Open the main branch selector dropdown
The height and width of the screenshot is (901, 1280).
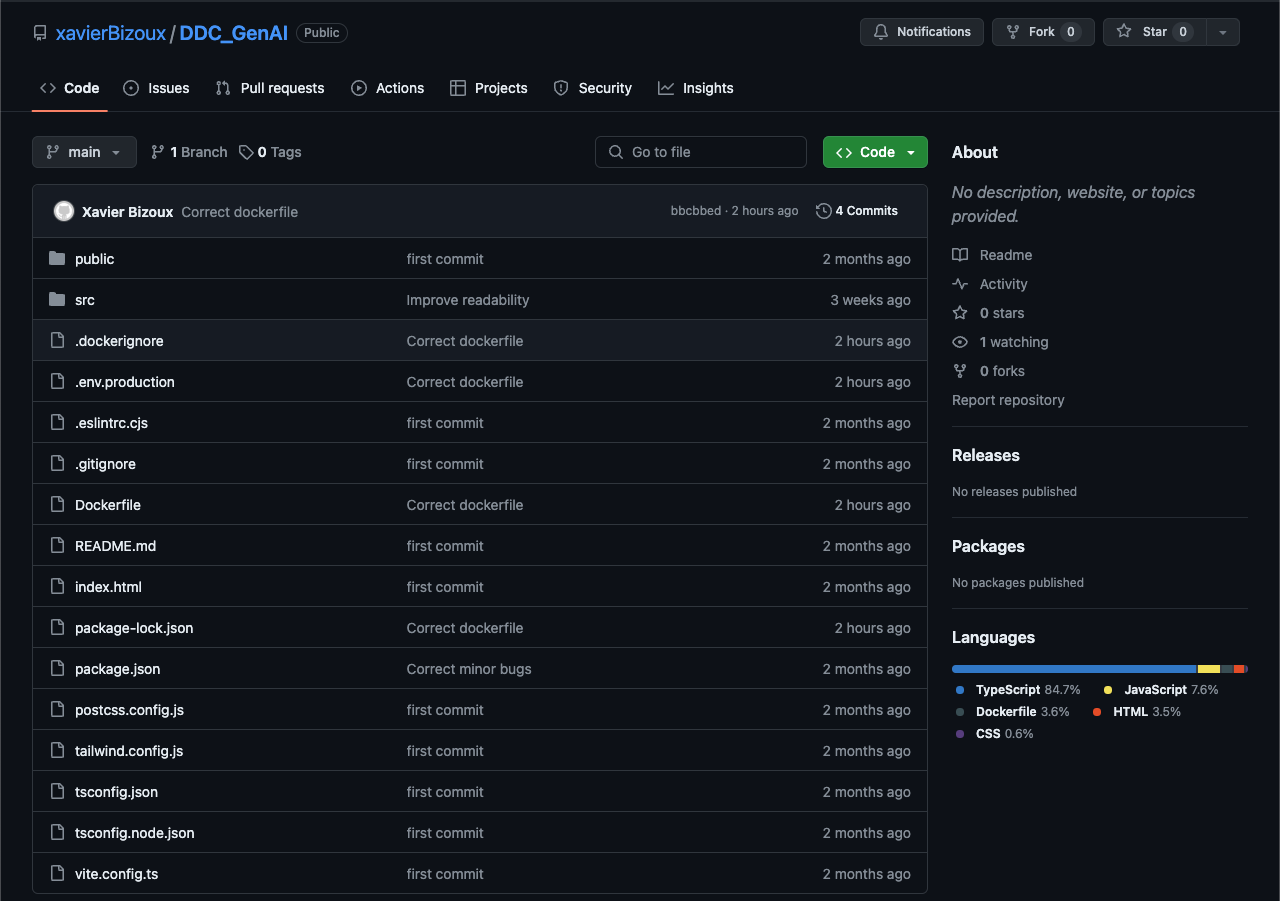point(84,151)
